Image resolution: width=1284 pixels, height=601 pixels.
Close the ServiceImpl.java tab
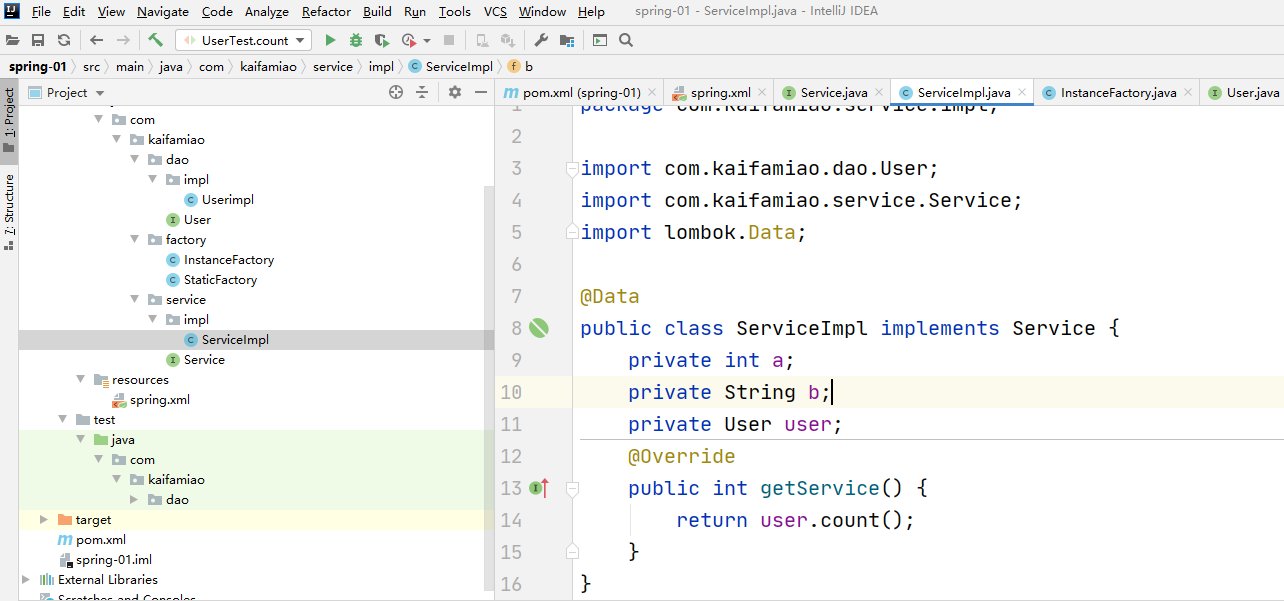point(1022,93)
